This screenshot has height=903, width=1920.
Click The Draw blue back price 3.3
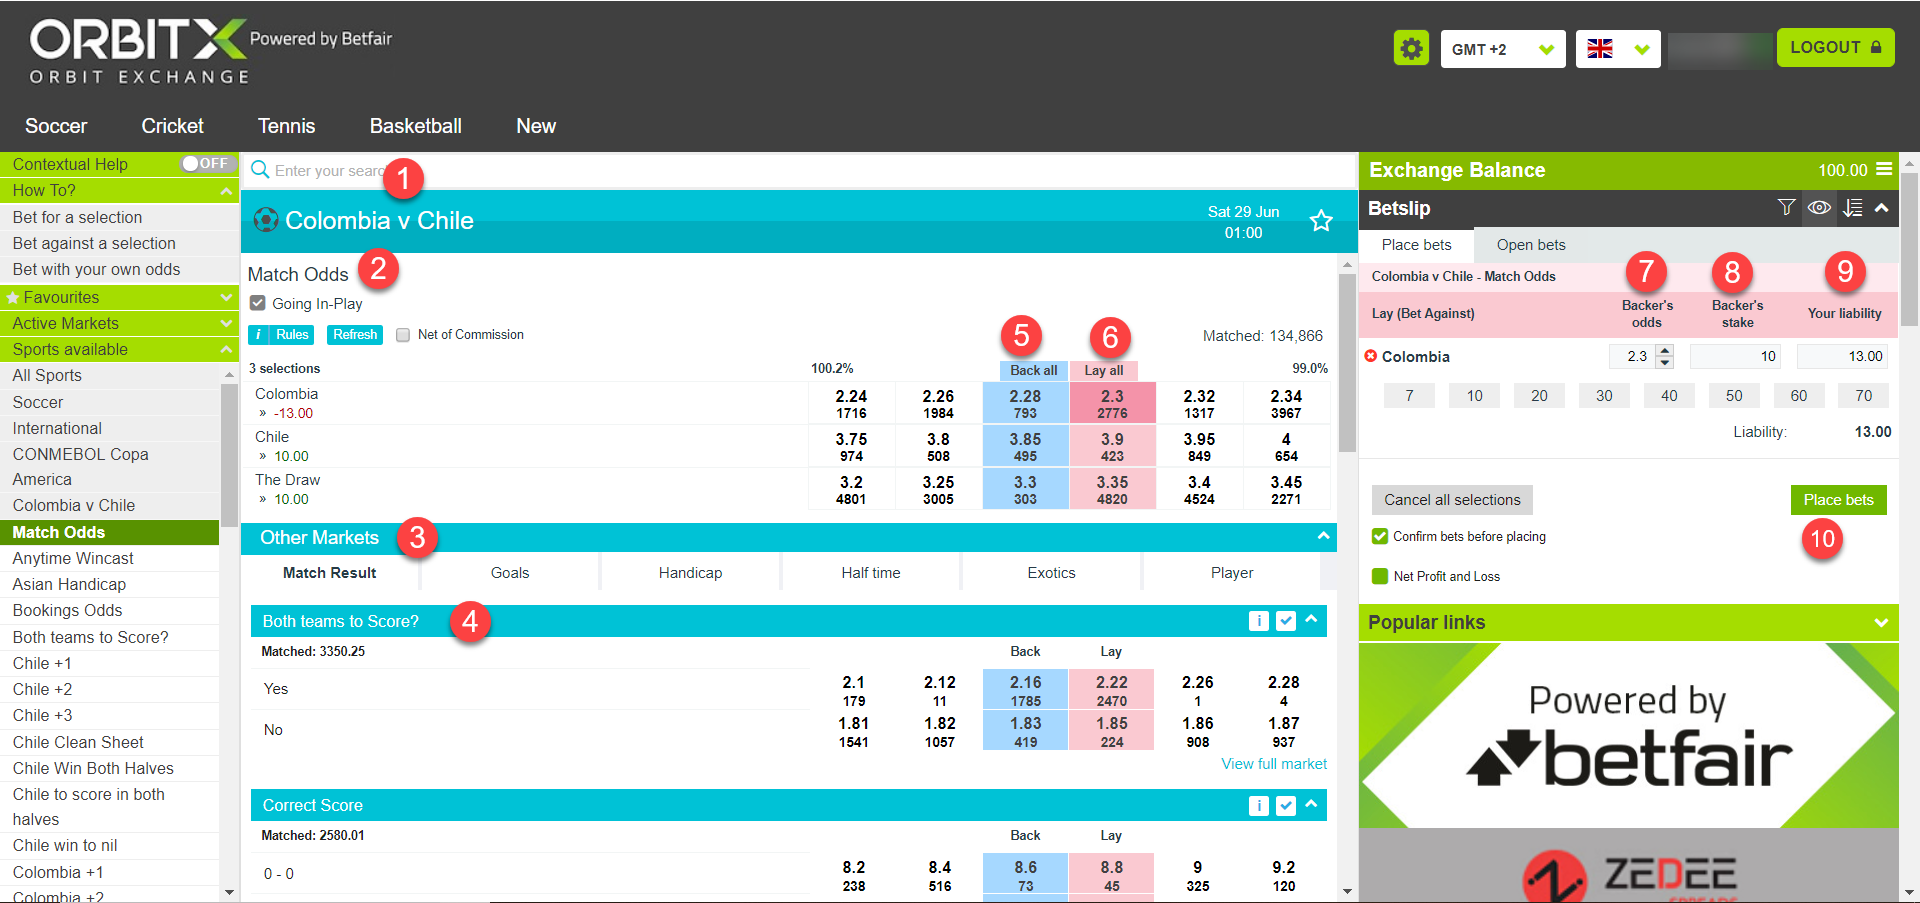coord(1025,489)
